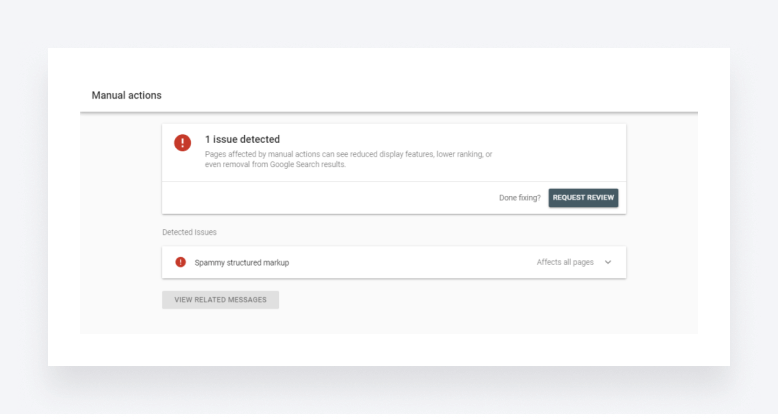Click the Manual actions page heading
The height and width of the screenshot is (420, 778).
point(127,95)
